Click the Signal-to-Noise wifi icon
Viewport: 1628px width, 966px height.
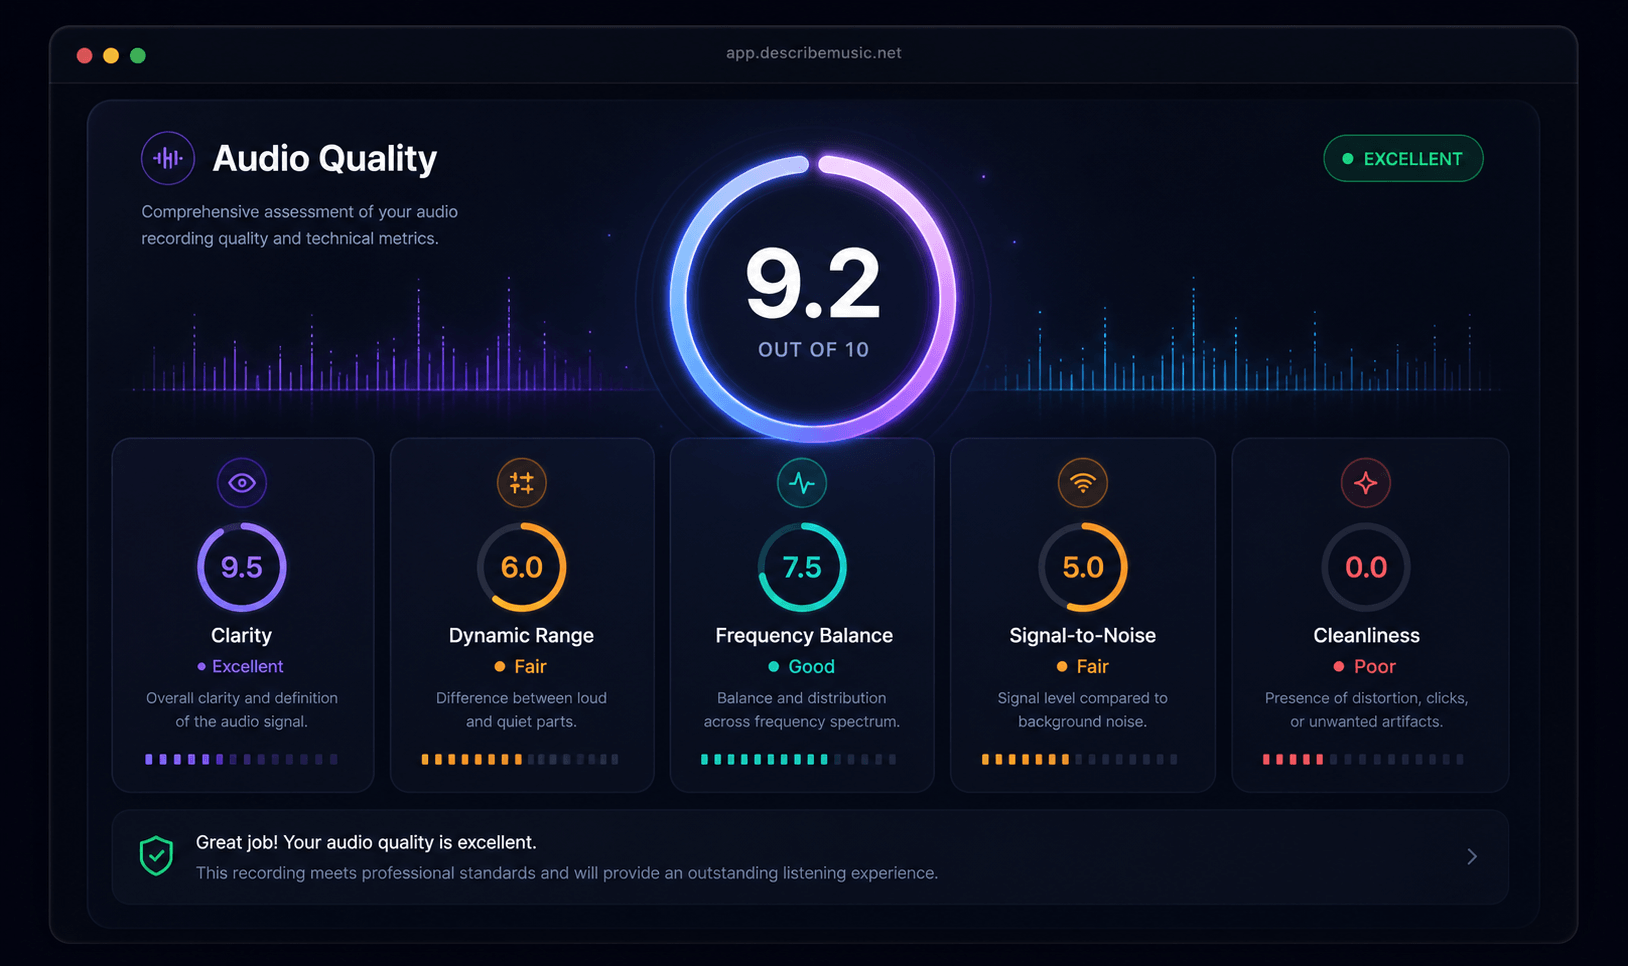(1083, 483)
